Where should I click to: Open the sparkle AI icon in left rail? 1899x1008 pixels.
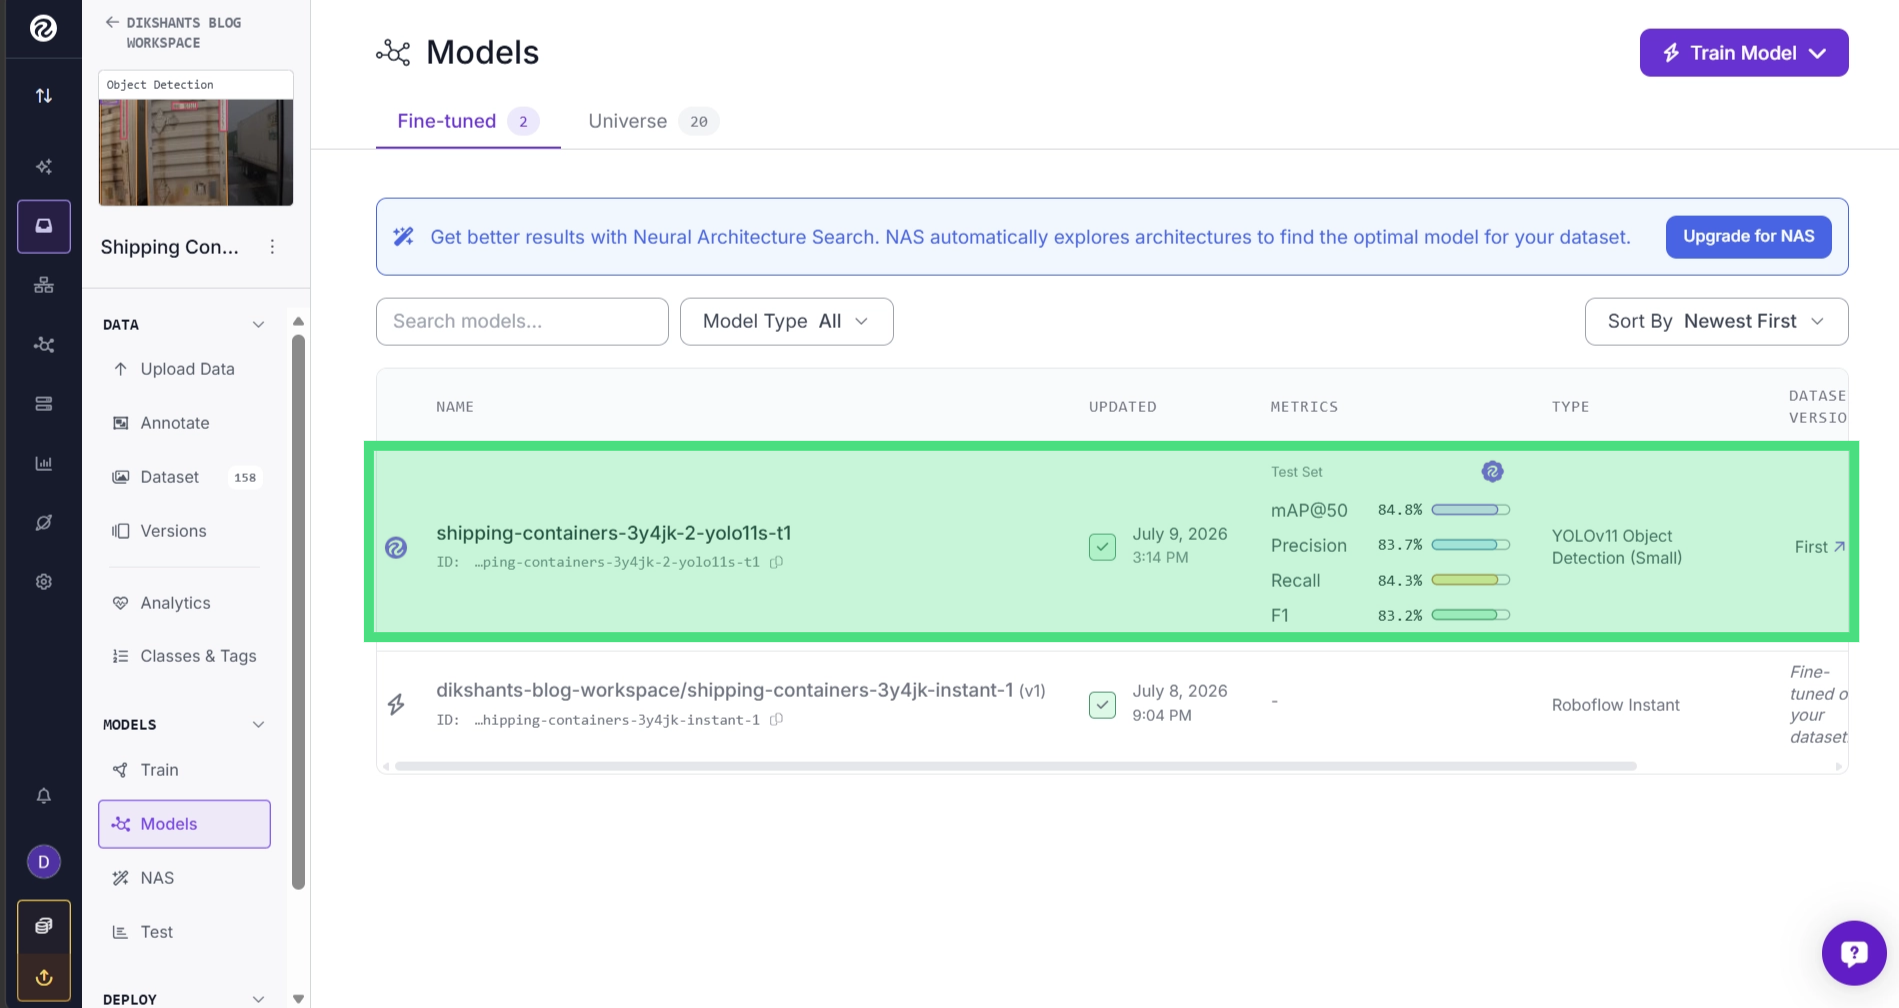click(44, 167)
